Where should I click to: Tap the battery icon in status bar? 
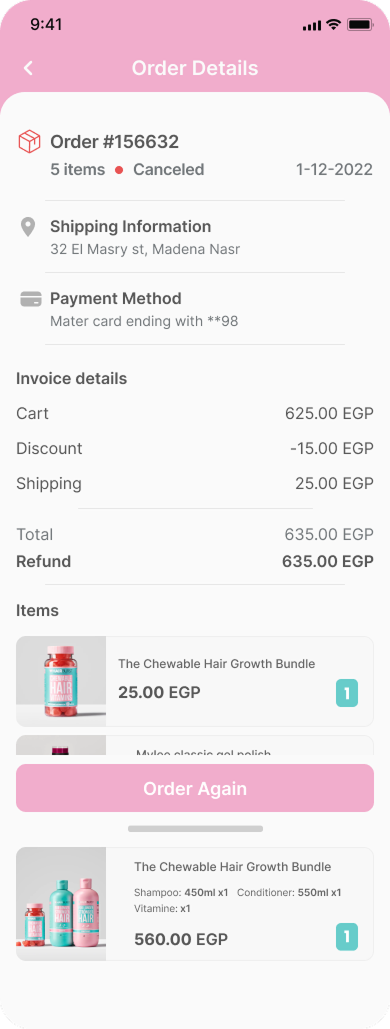pyautogui.click(x=360, y=25)
